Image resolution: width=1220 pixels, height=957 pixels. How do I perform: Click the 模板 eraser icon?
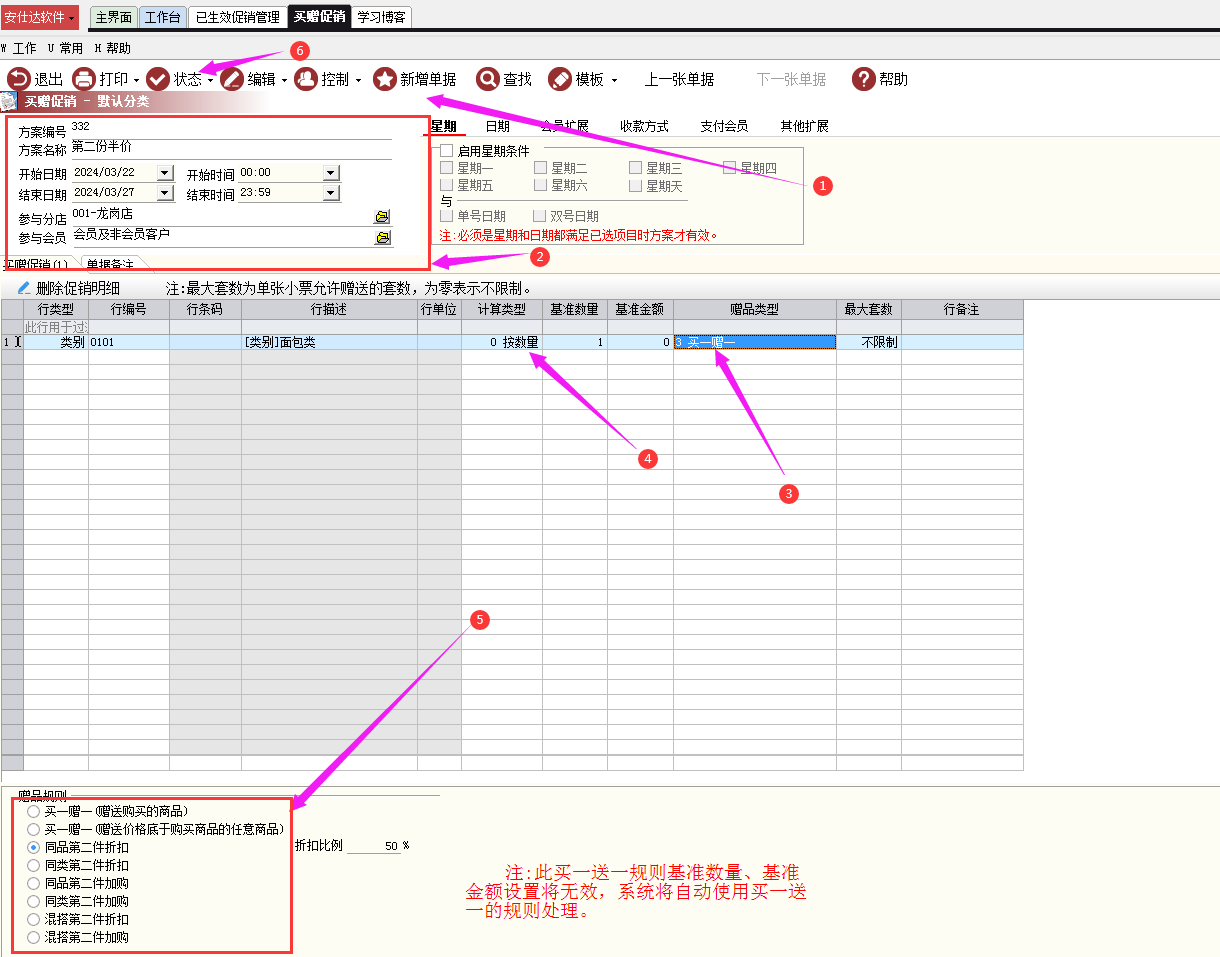point(560,79)
